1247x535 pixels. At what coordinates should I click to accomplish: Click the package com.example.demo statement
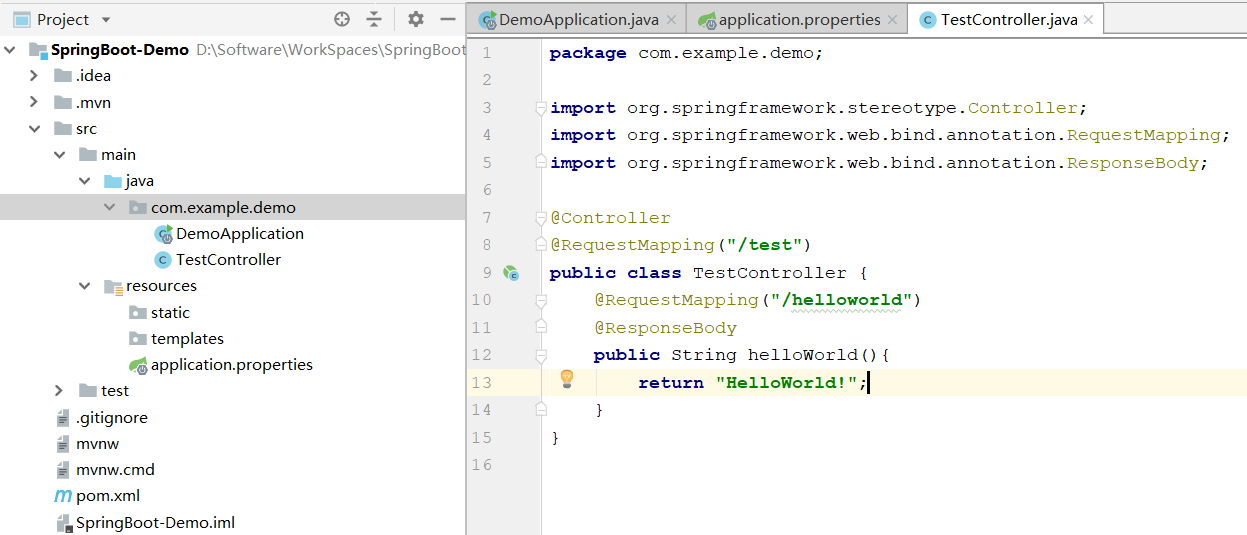[x=686, y=53]
